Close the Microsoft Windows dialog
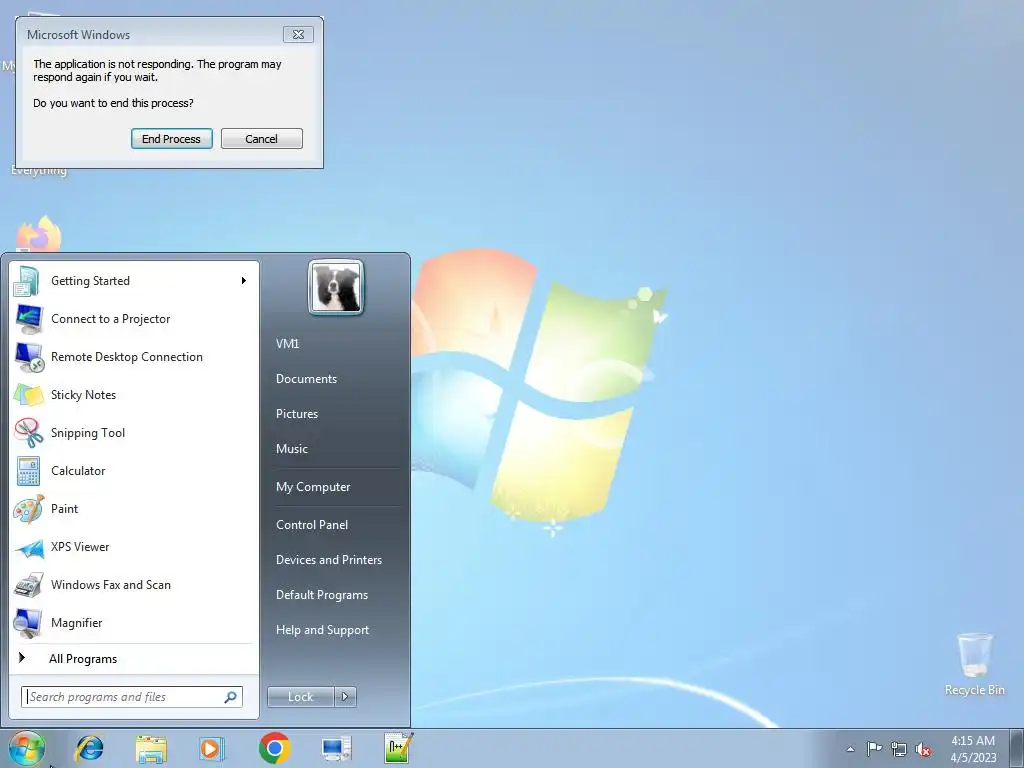The image size is (1024, 768). click(298, 35)
